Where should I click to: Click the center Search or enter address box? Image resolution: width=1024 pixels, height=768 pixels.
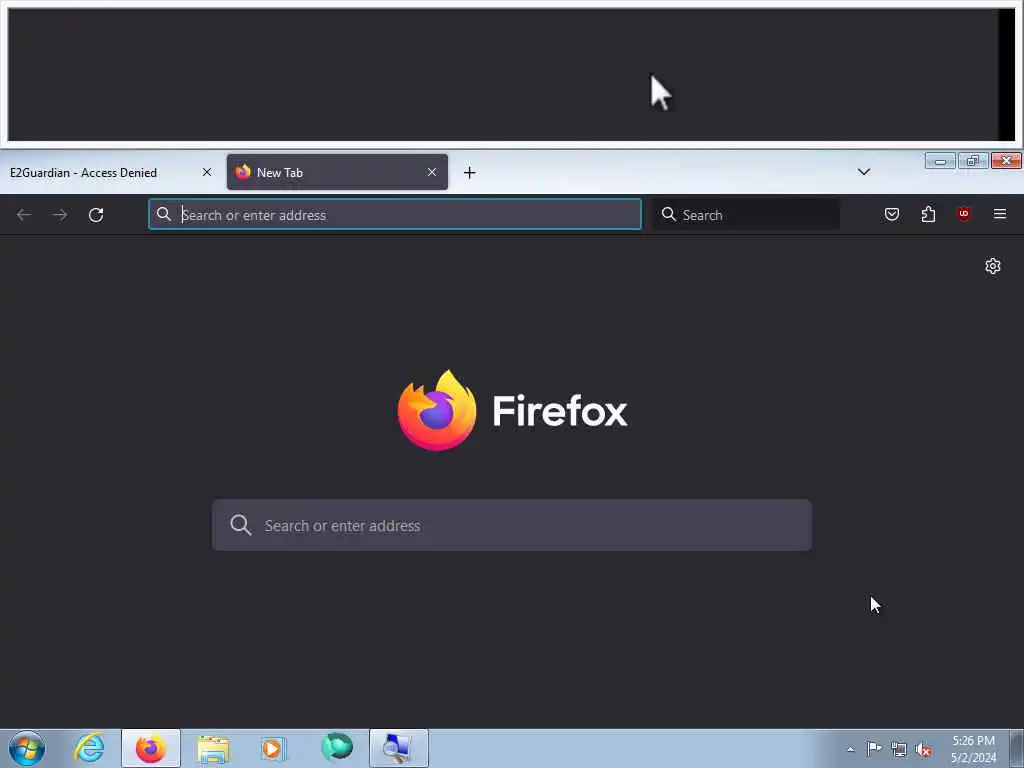point(512,525)
